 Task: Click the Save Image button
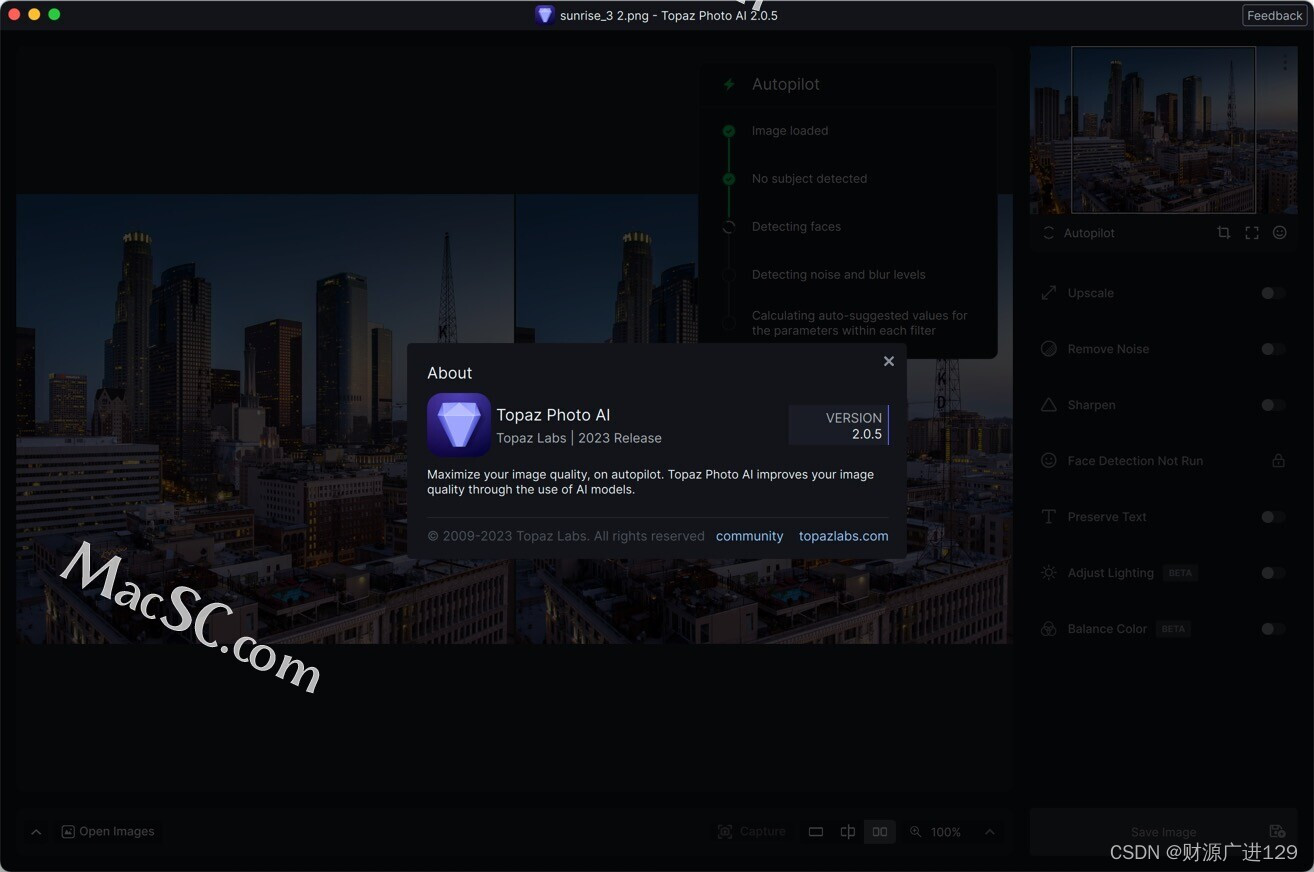1163,832
